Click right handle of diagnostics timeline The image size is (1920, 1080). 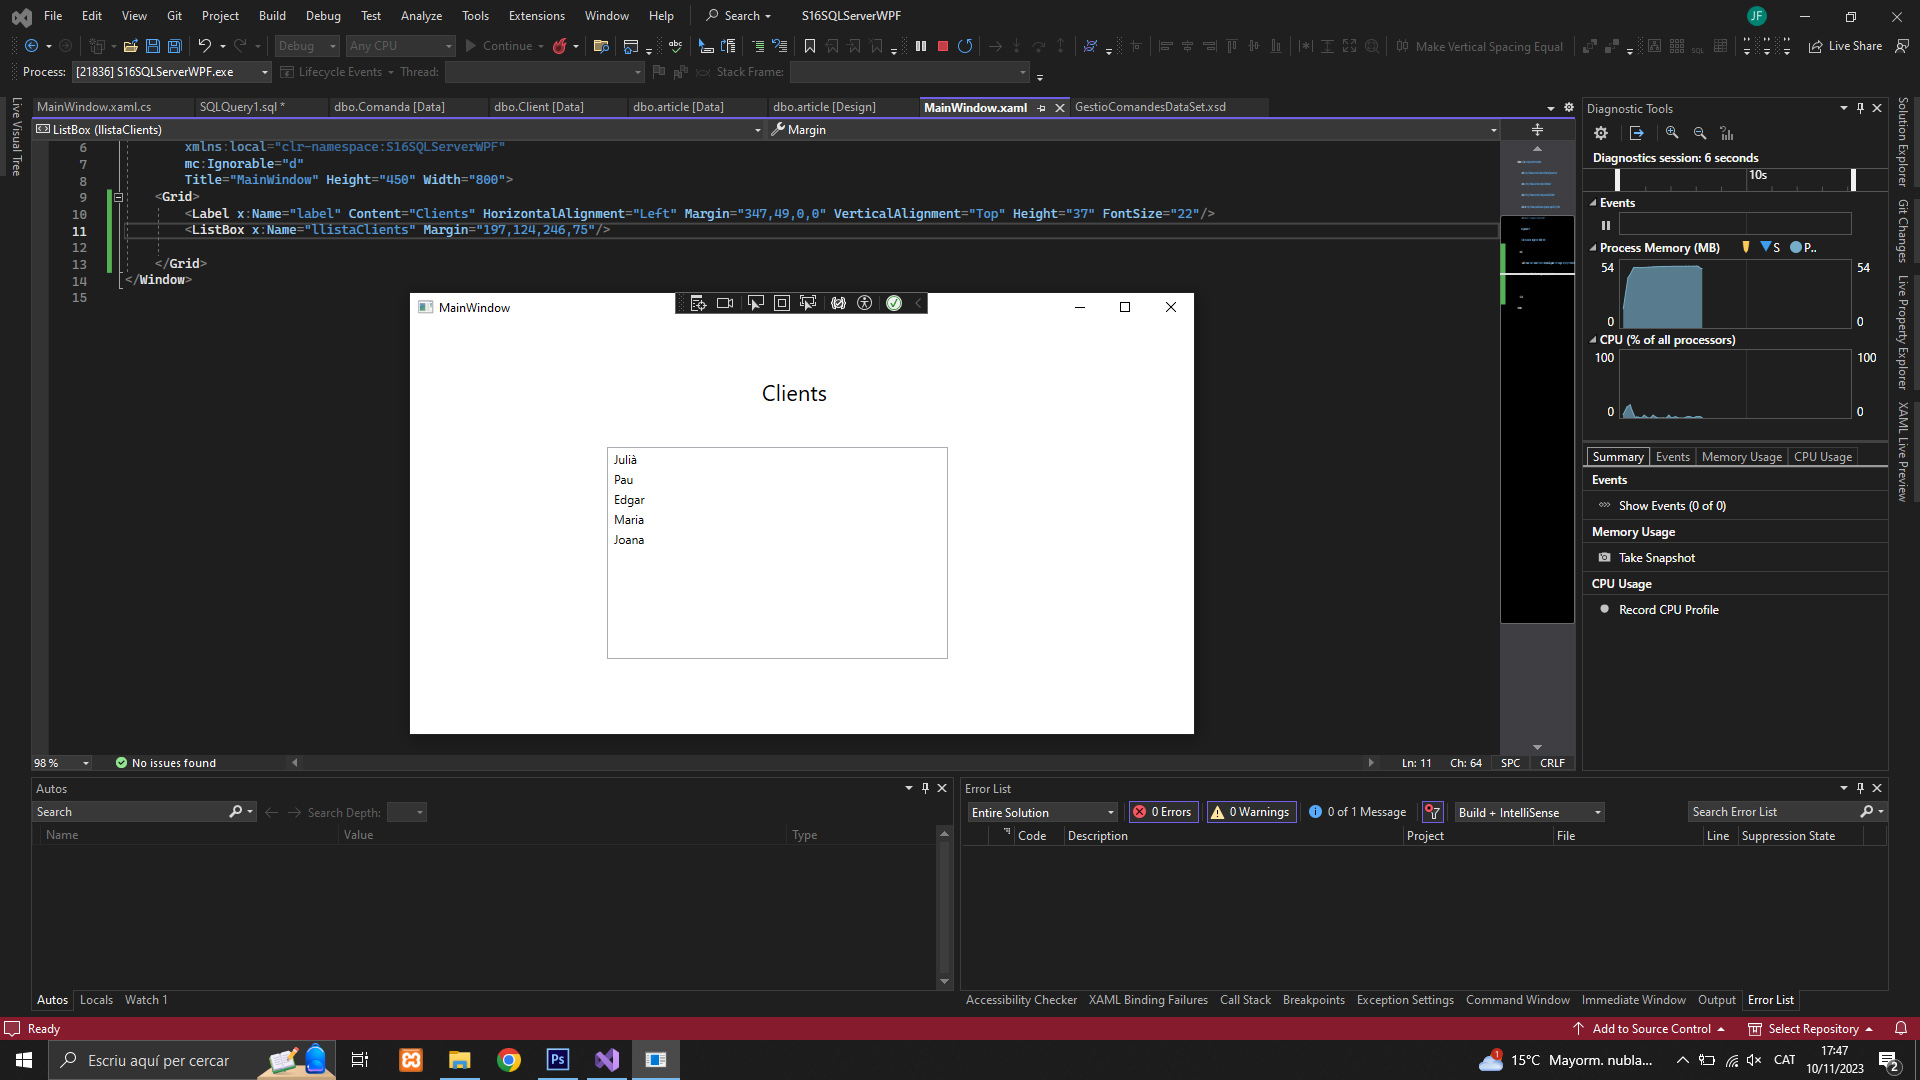[x=1853, y=179]
